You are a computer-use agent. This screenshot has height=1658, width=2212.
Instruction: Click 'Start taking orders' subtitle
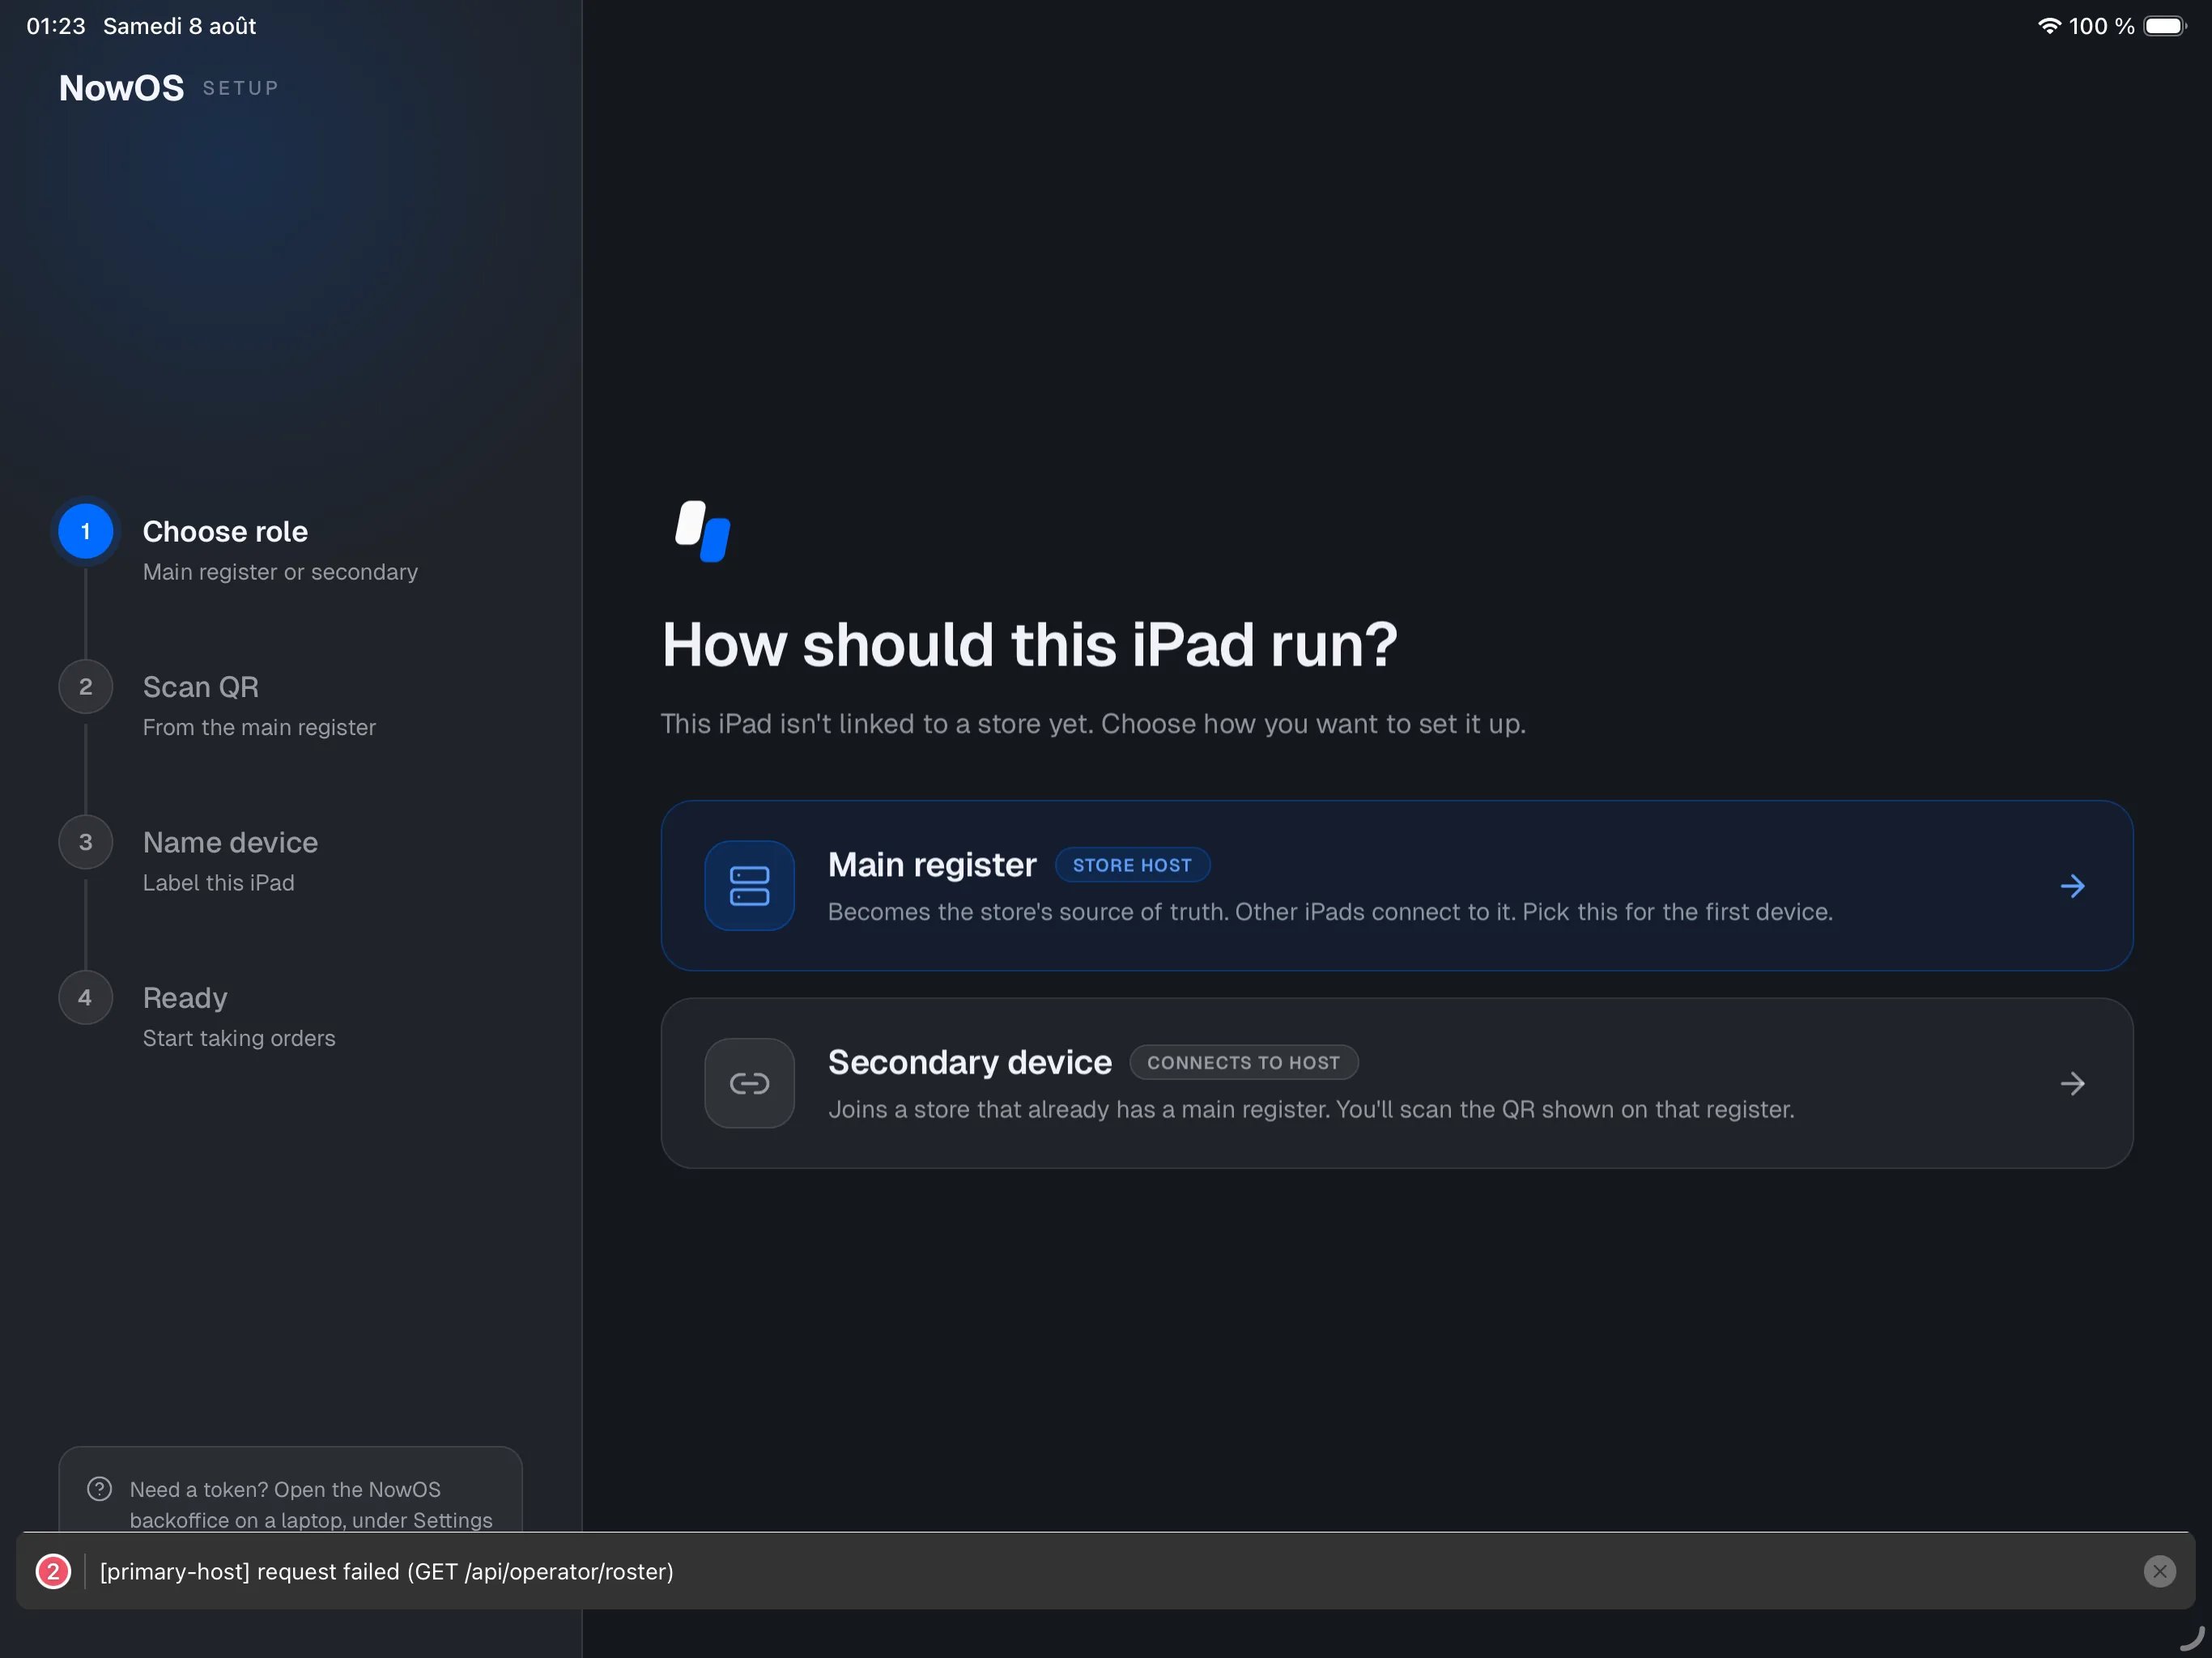(239, 1038)
